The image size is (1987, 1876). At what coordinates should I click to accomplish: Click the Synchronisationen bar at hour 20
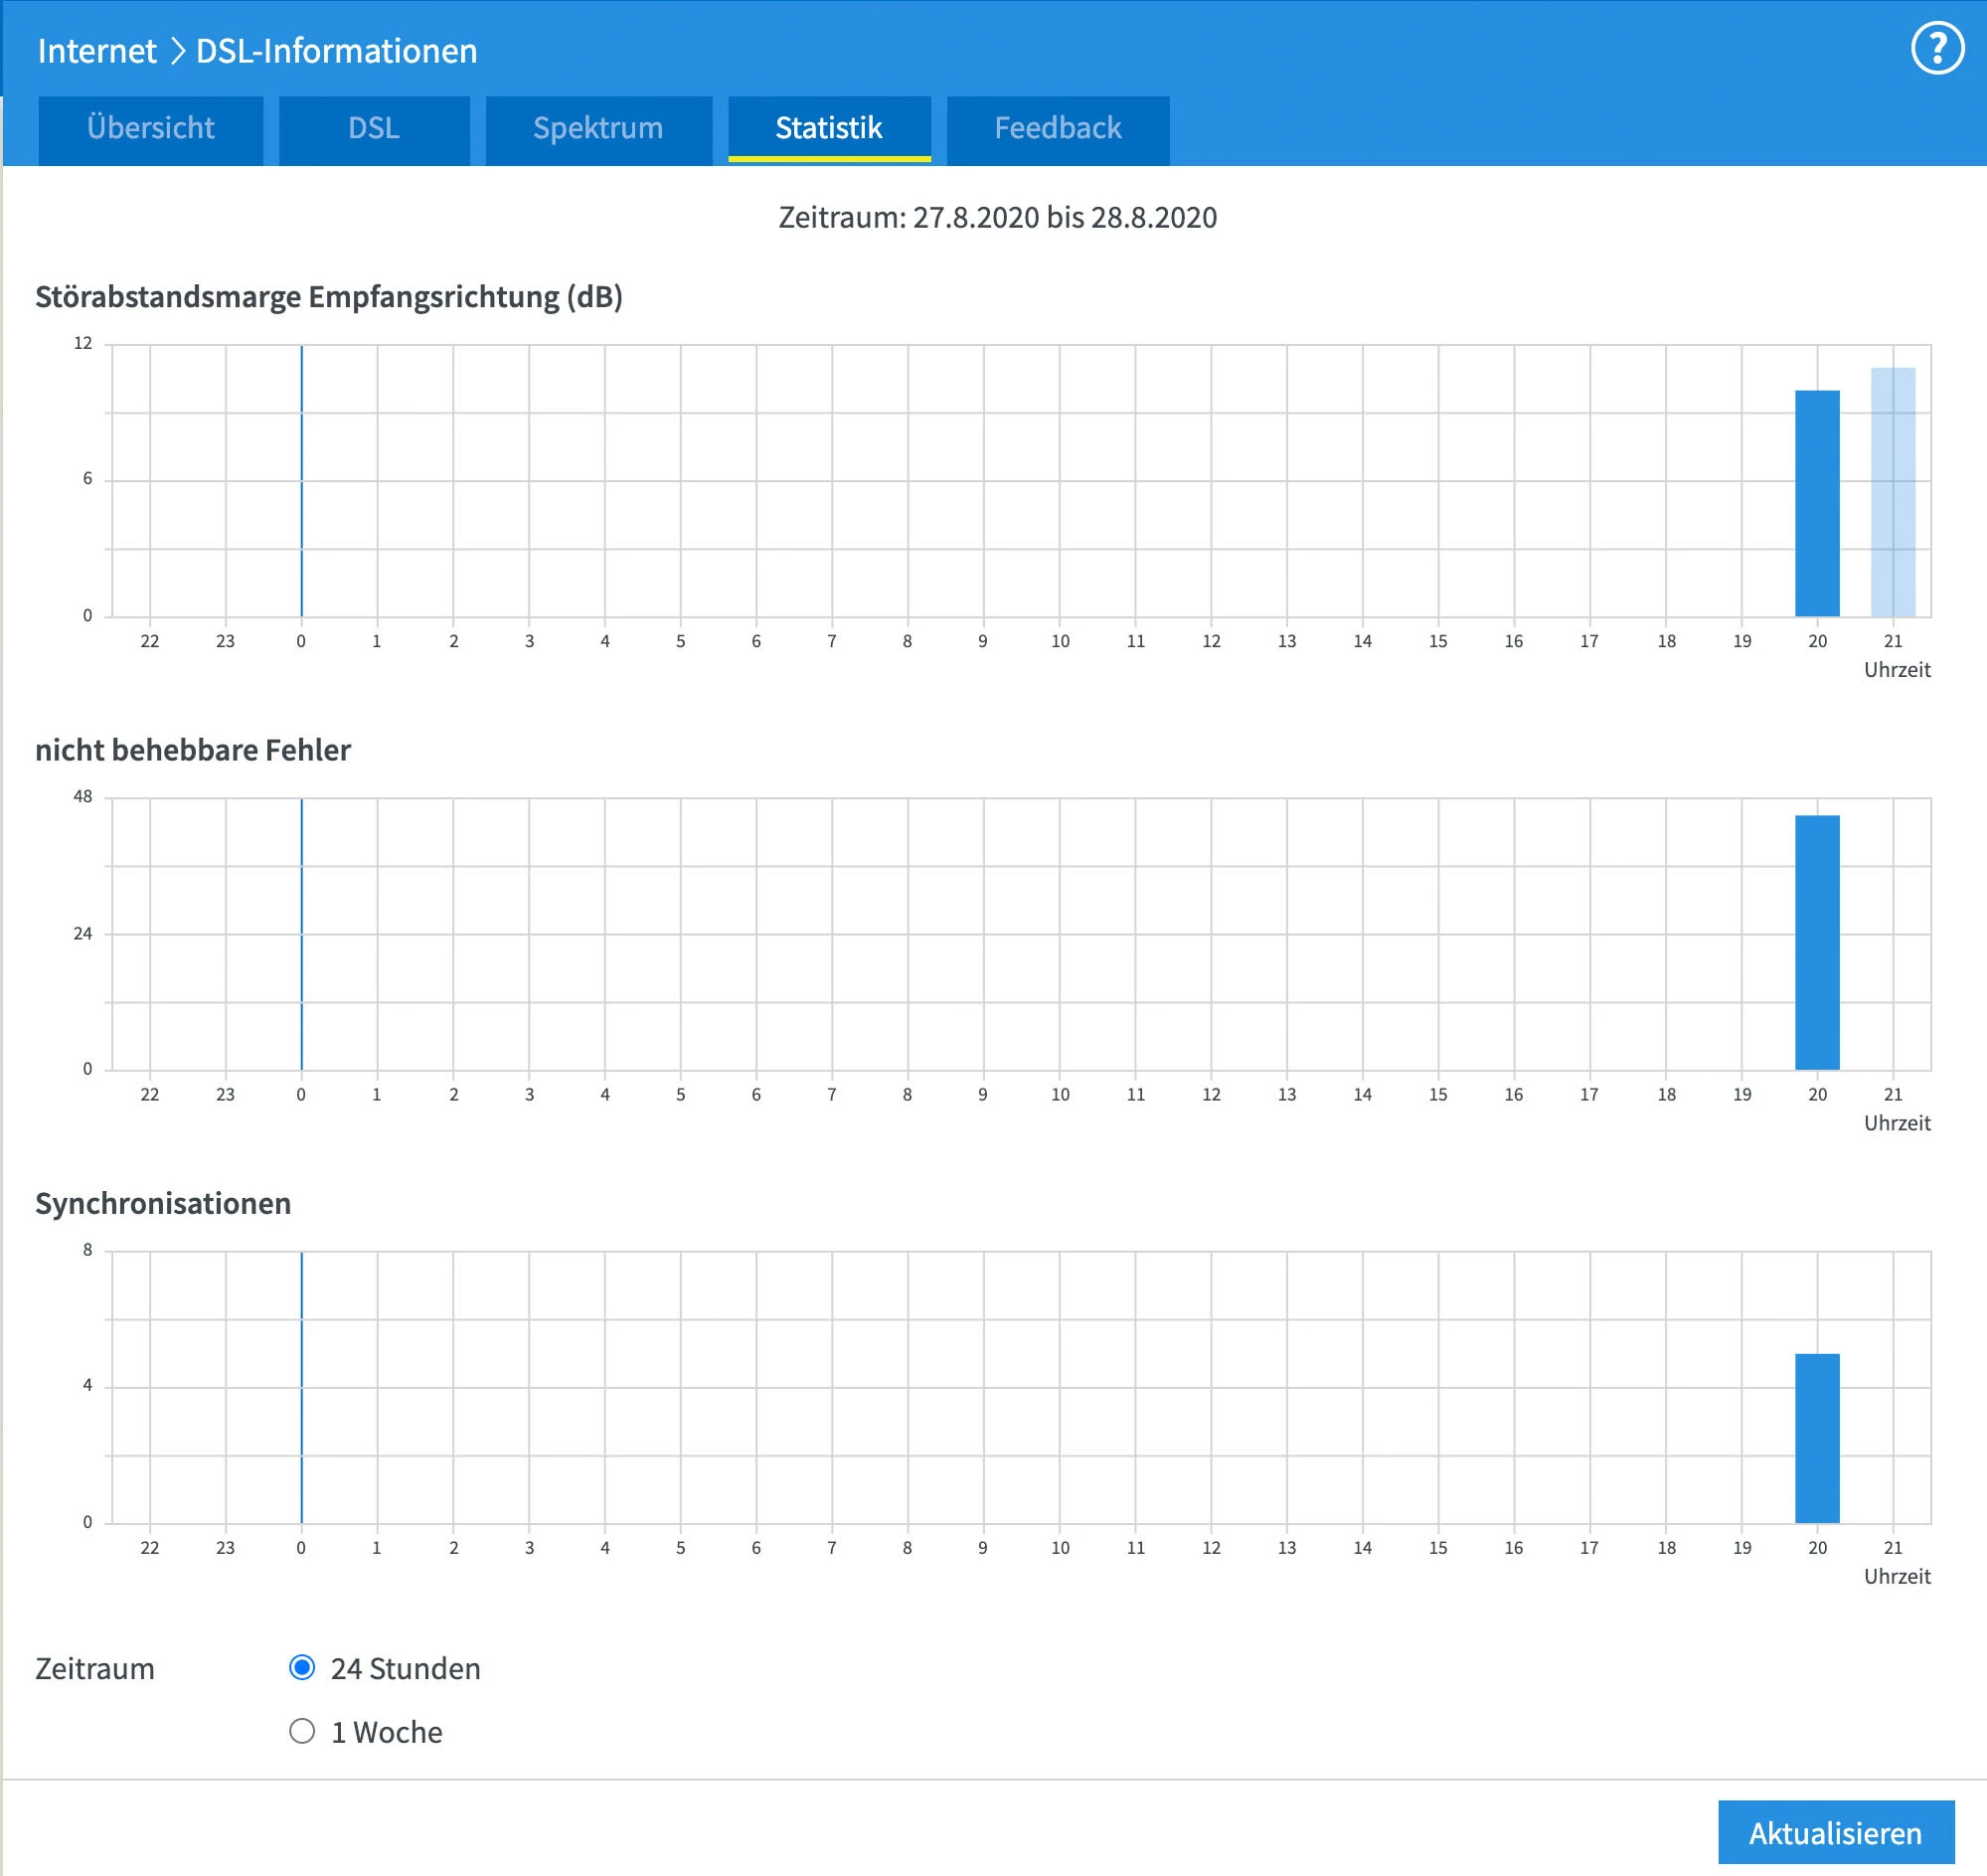(x=1816, y=1437)
